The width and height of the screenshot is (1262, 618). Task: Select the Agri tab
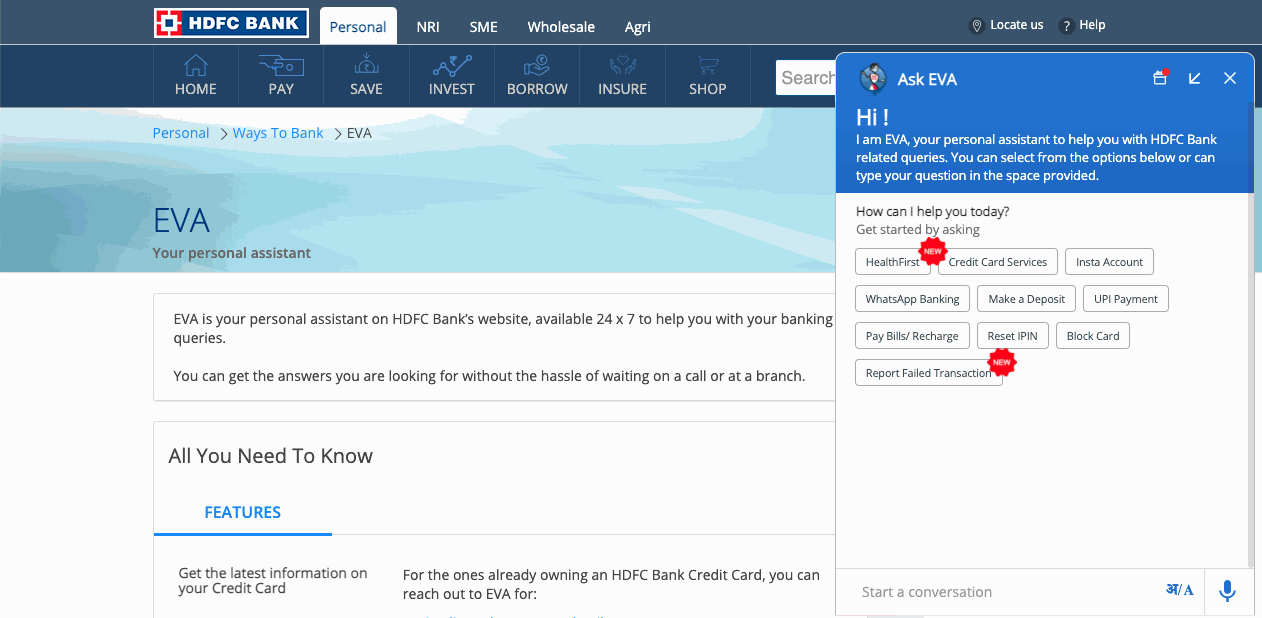(x=638, y=27)
